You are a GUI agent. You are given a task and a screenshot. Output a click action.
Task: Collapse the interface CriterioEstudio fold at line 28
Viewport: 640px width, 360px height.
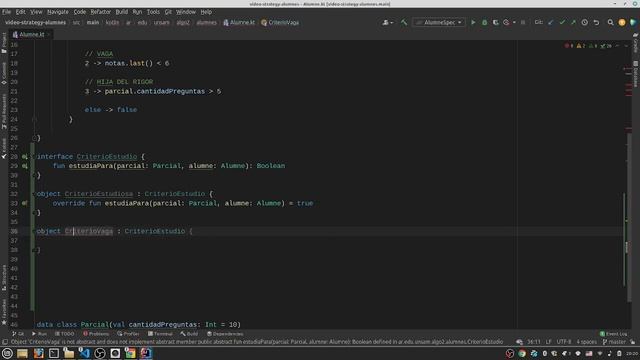coord(34,156)
